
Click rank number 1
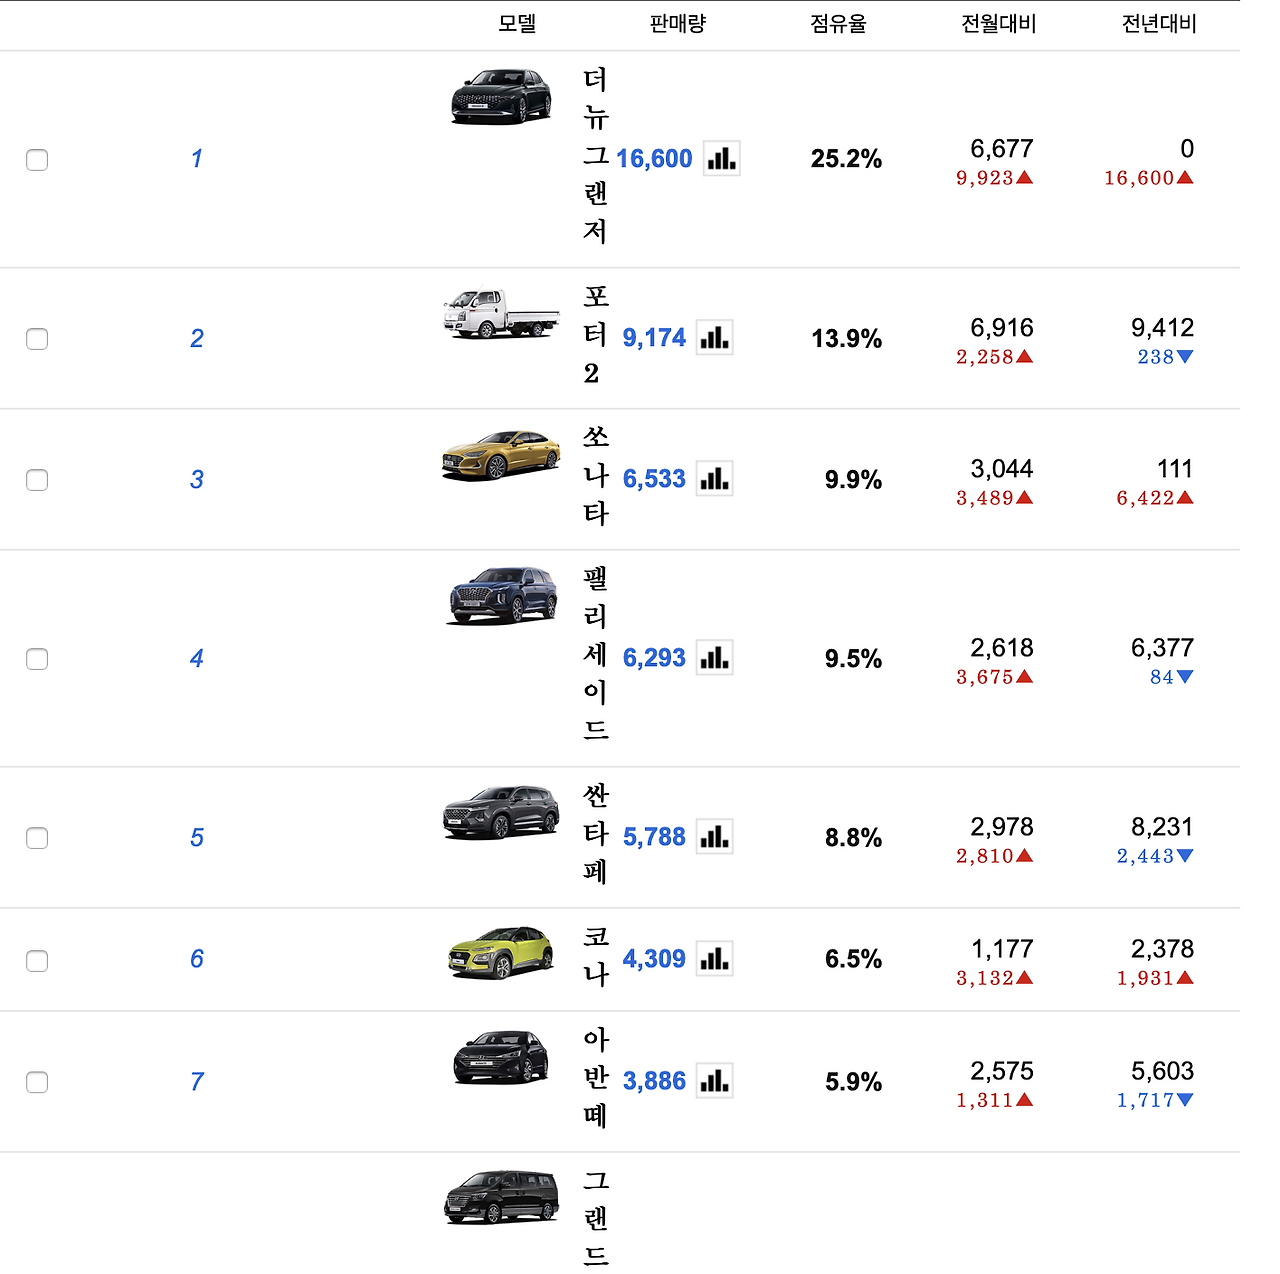196,158
